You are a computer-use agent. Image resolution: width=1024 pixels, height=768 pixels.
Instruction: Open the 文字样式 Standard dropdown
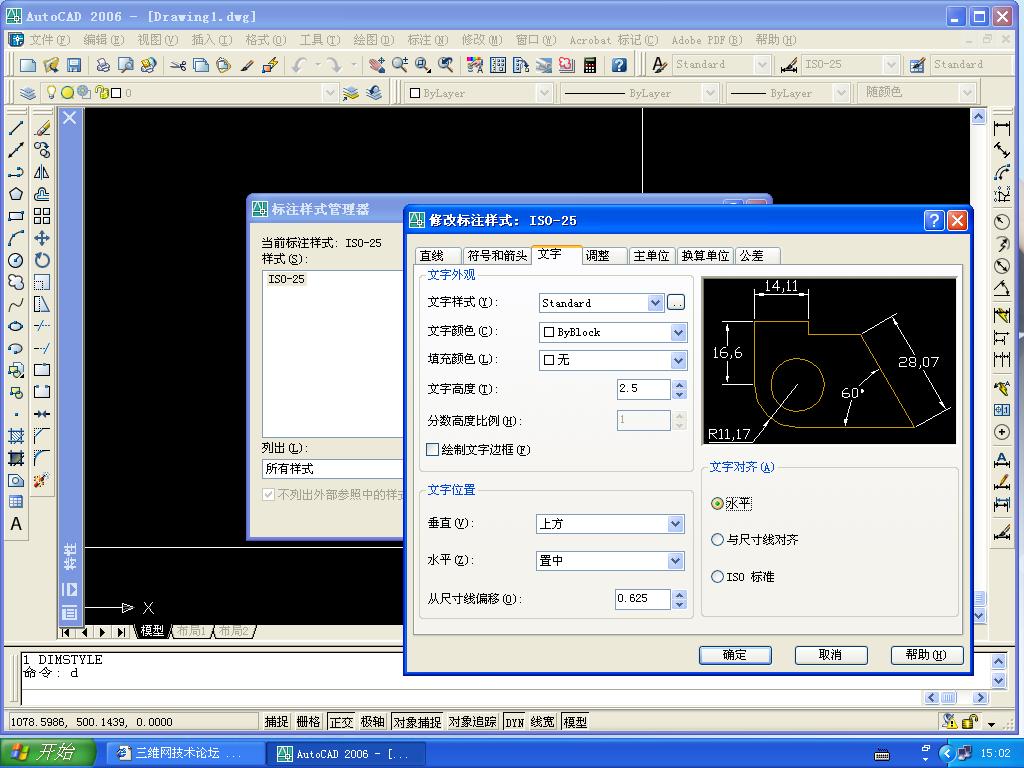click(x=656, y=302)
